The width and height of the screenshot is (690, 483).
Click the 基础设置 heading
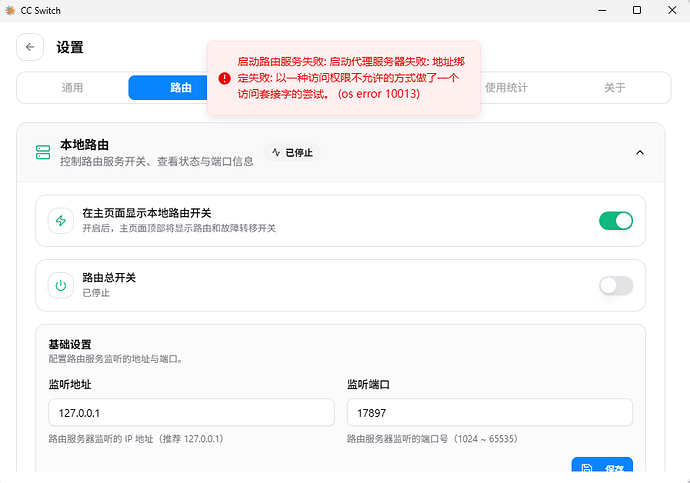(70, 344)
